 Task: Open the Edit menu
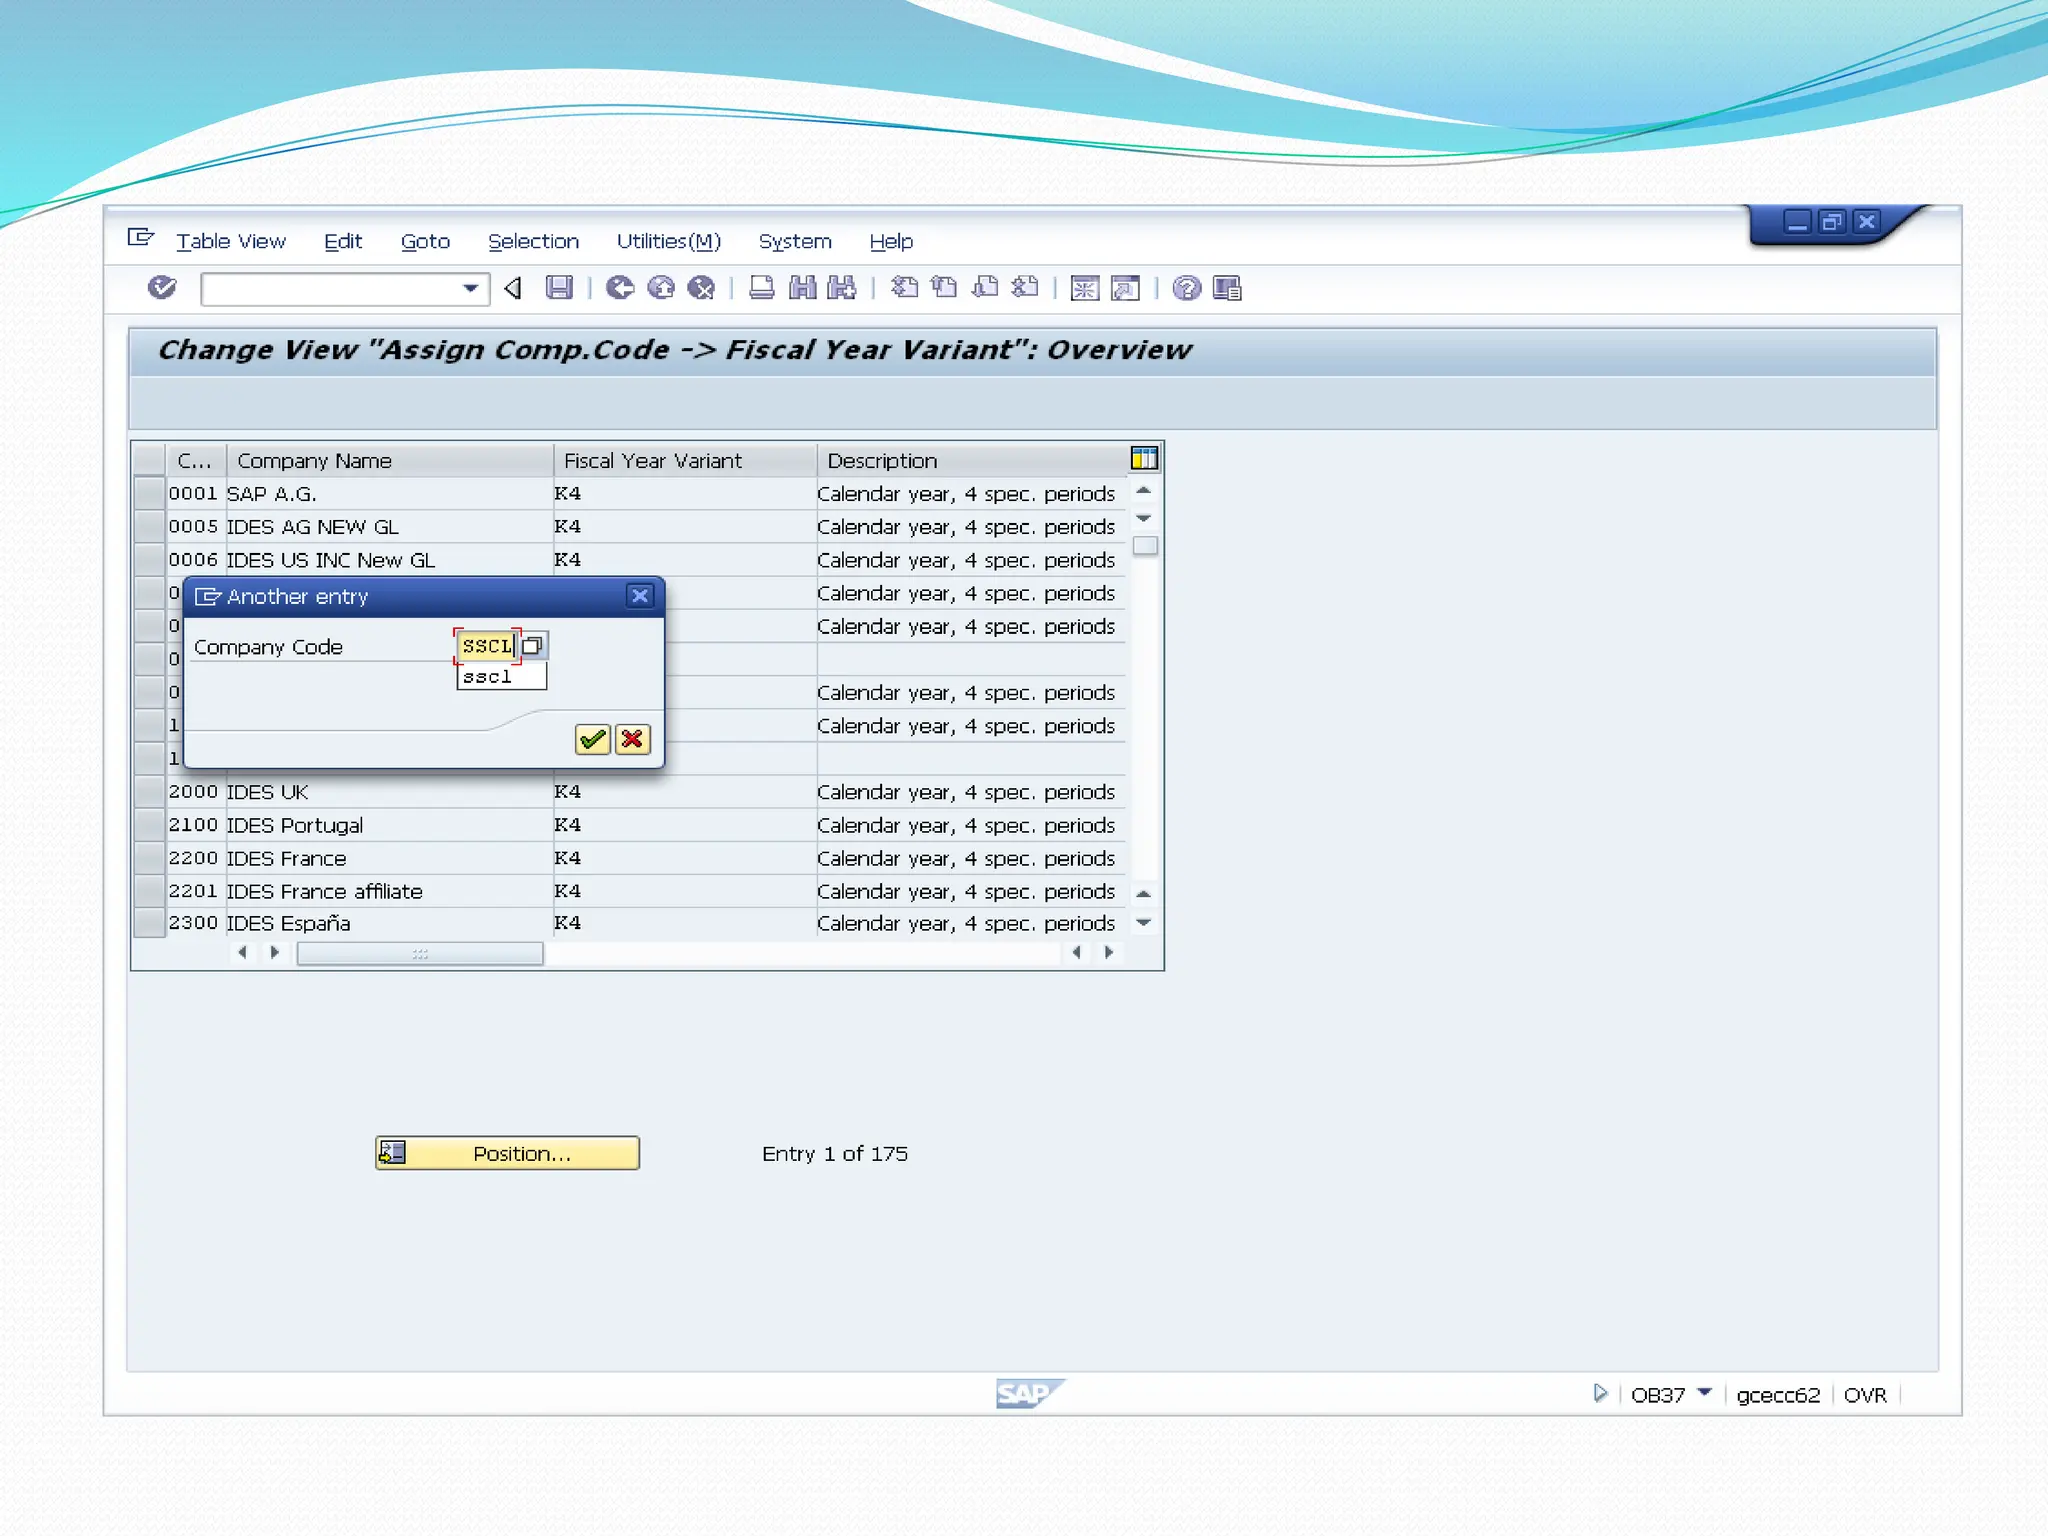[343, 241]
